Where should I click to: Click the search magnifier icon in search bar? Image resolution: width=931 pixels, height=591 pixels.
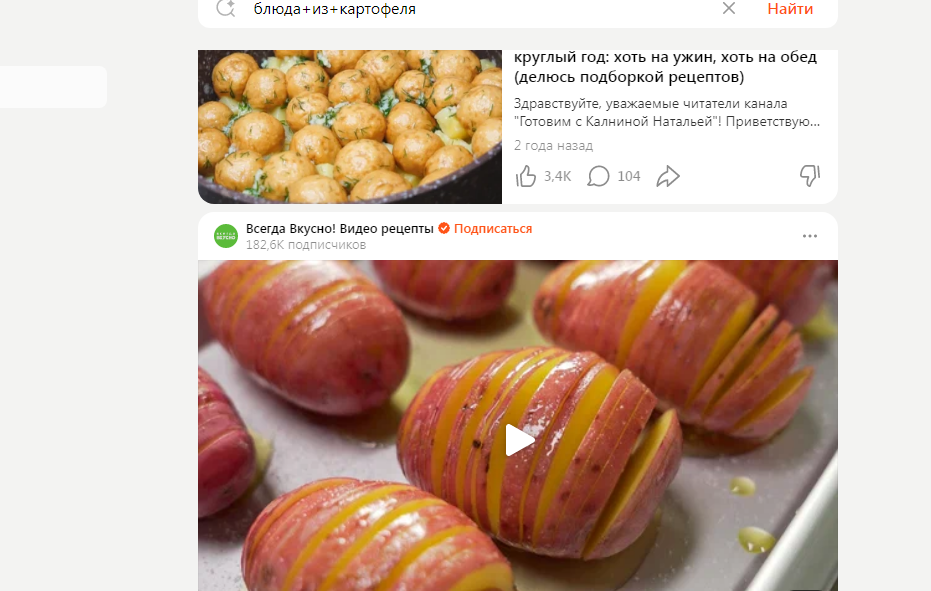click(x=226, y=8)
